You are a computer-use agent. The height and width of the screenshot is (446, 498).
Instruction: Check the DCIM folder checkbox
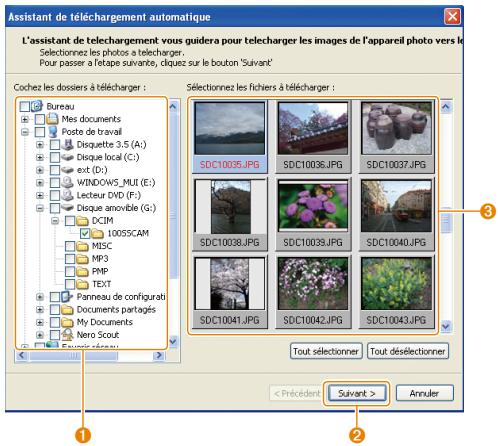[70, 221]
